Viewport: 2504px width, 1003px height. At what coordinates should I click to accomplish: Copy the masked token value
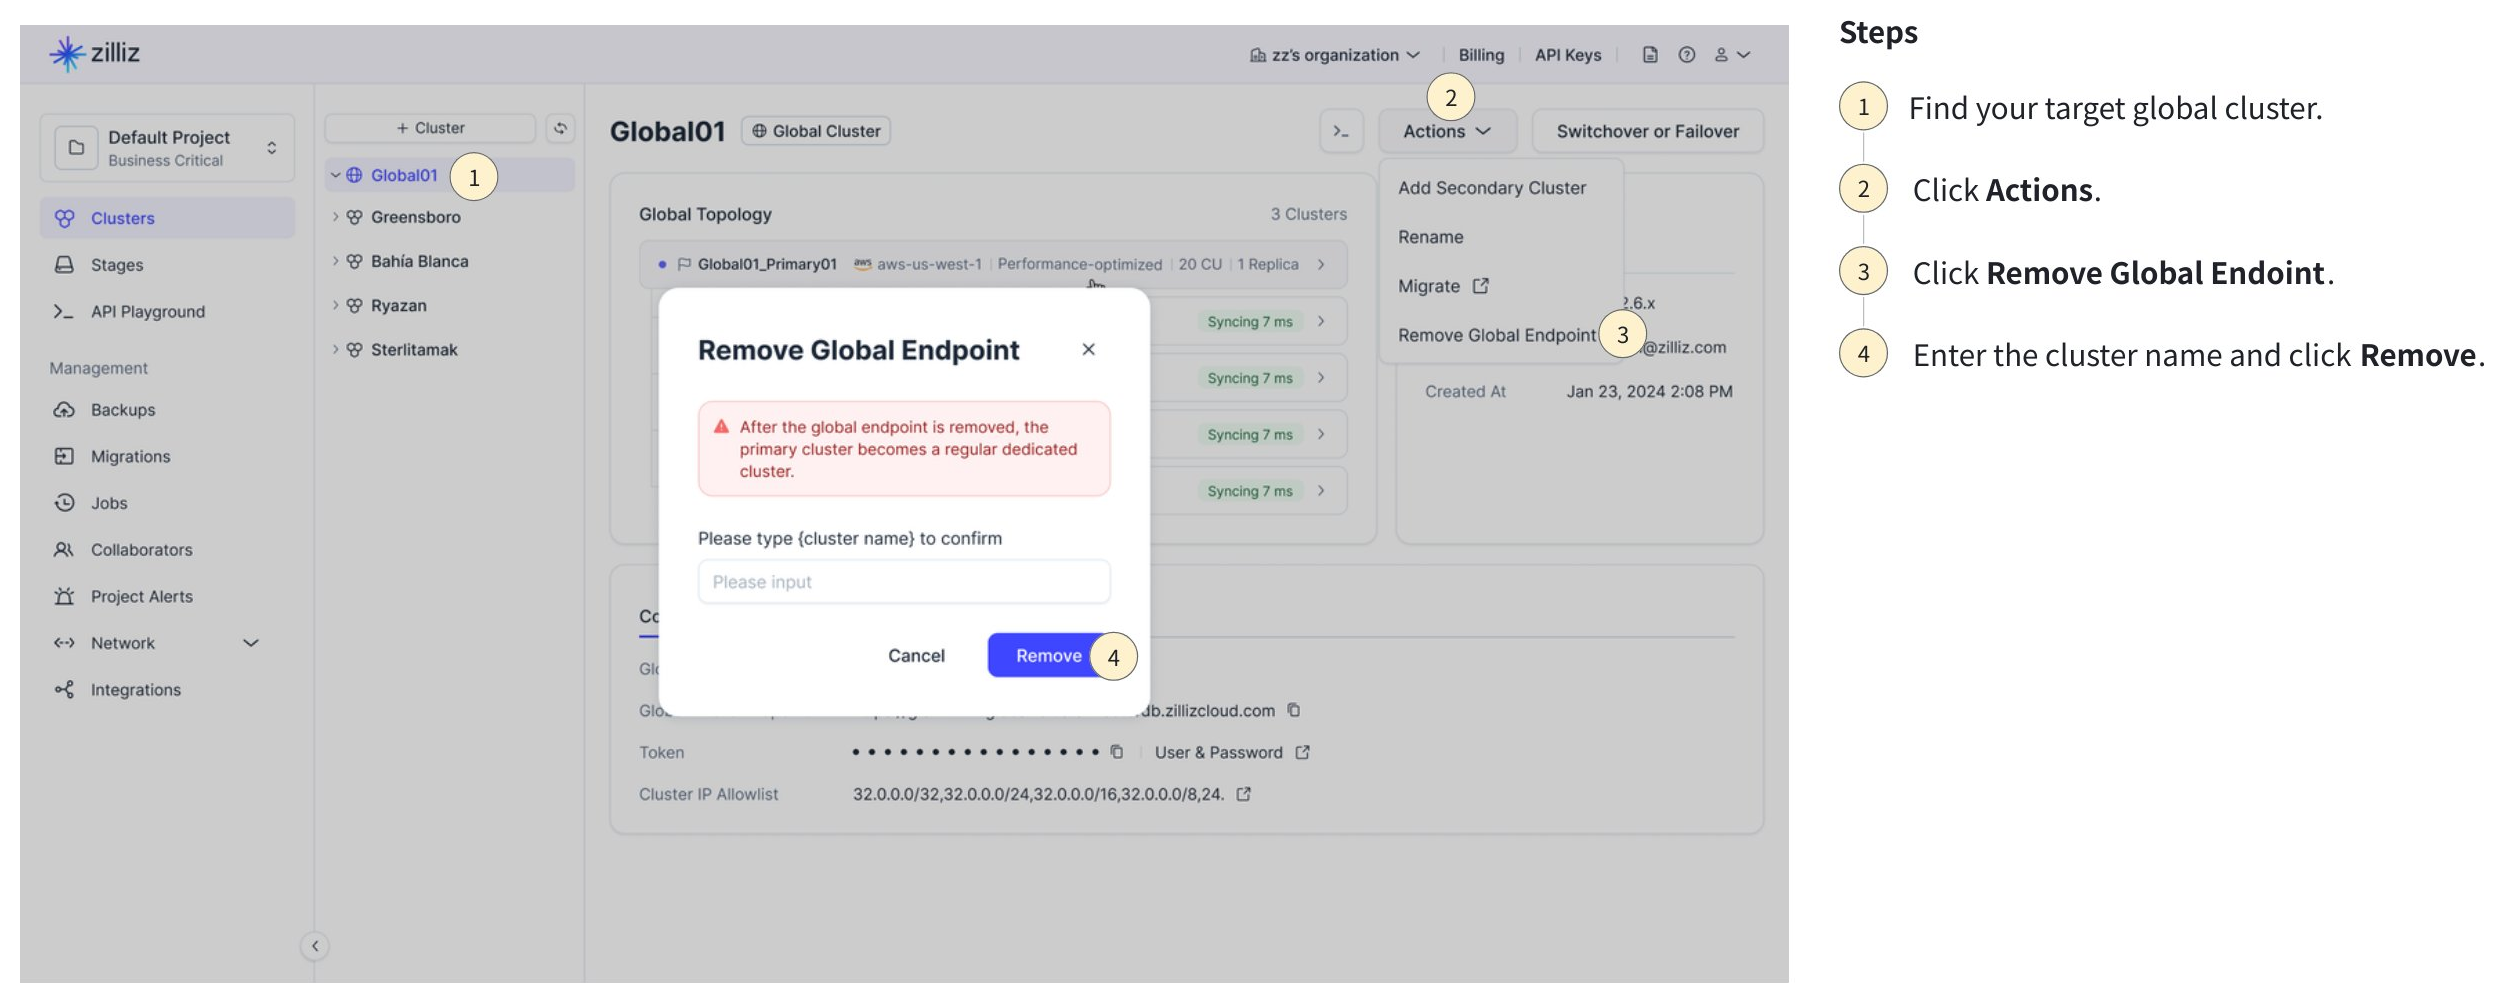coord(1117,752)
